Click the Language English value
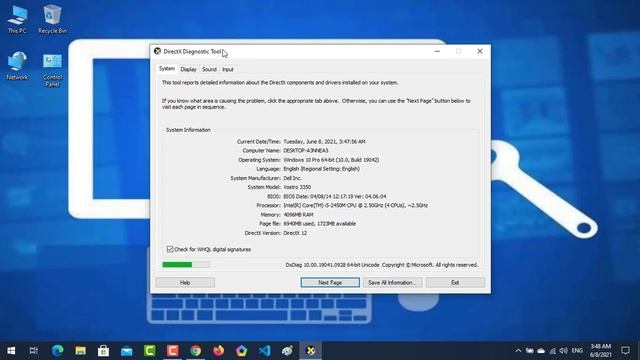The image size is (640, 360). coord(322,169)
